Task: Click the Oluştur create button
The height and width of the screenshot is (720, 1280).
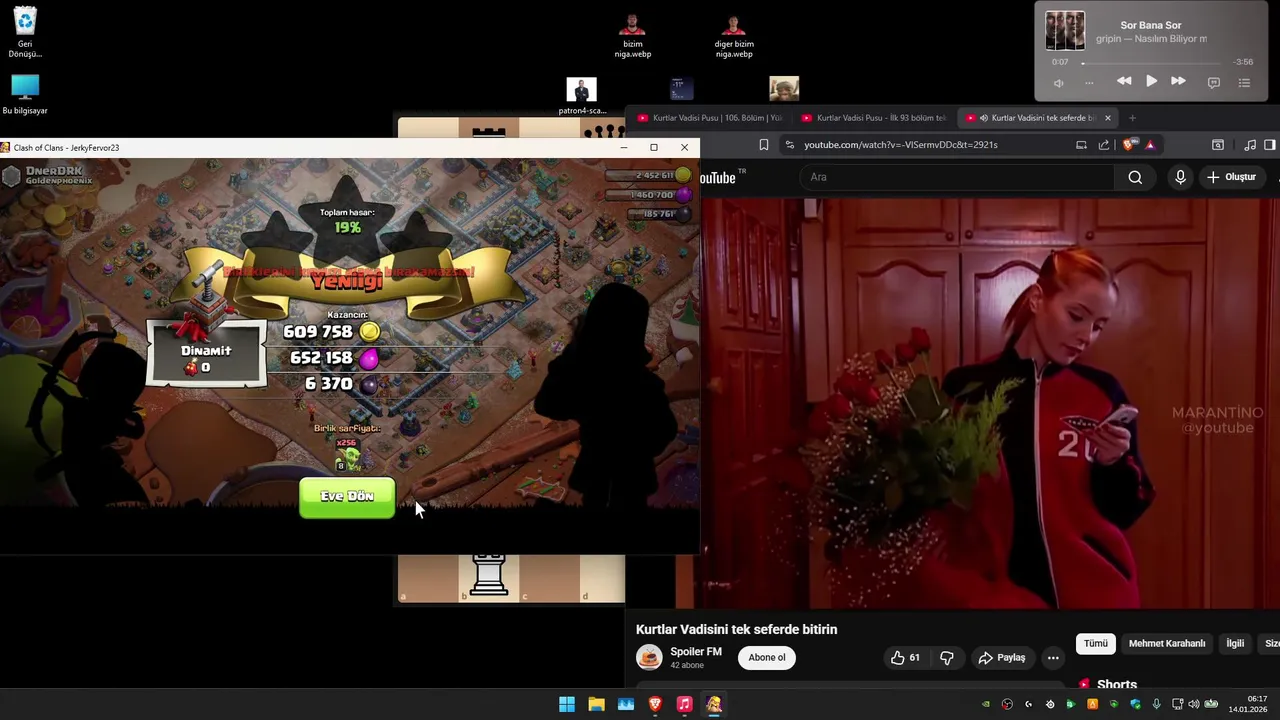Action: tap(1231, 177)
